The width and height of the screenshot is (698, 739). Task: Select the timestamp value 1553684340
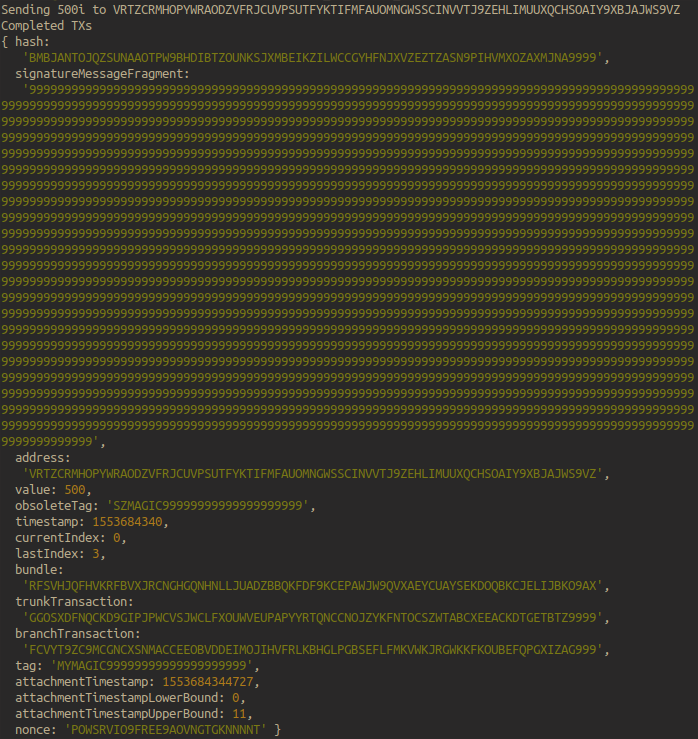pos(127,522)
